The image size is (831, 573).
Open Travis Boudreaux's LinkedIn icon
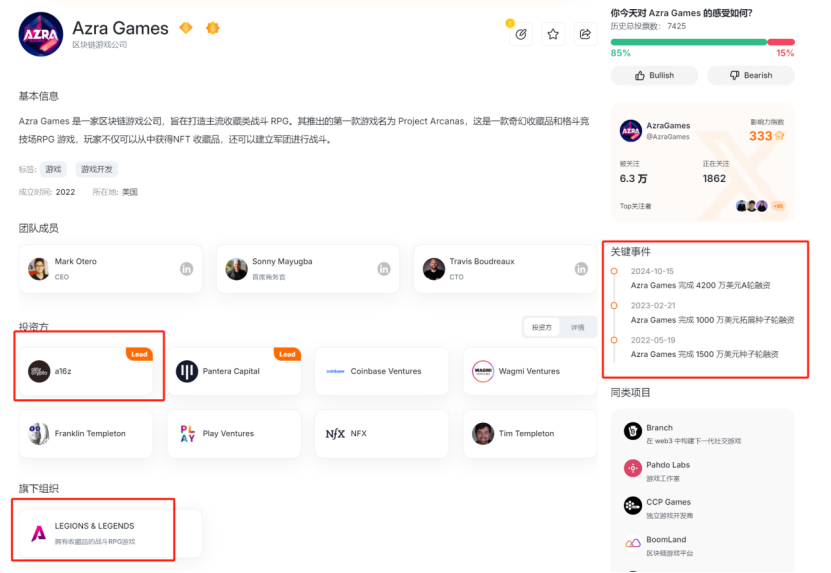click(581, 269)
